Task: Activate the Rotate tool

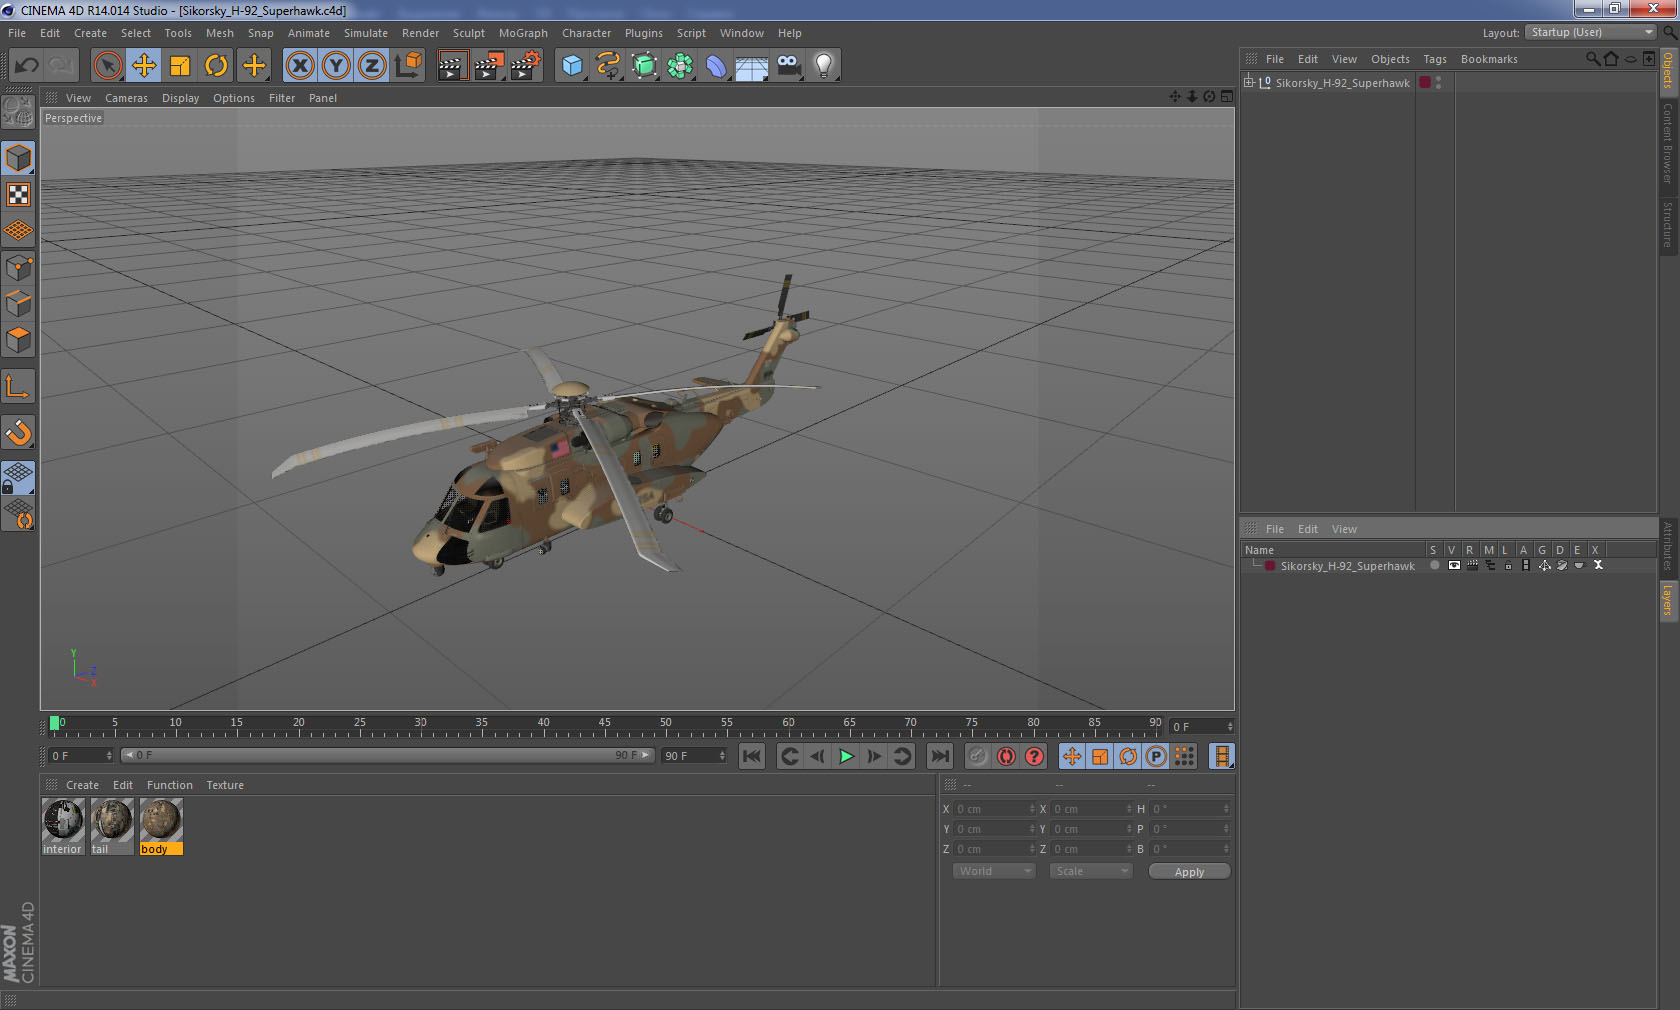Action: click(x=216, y=66)
